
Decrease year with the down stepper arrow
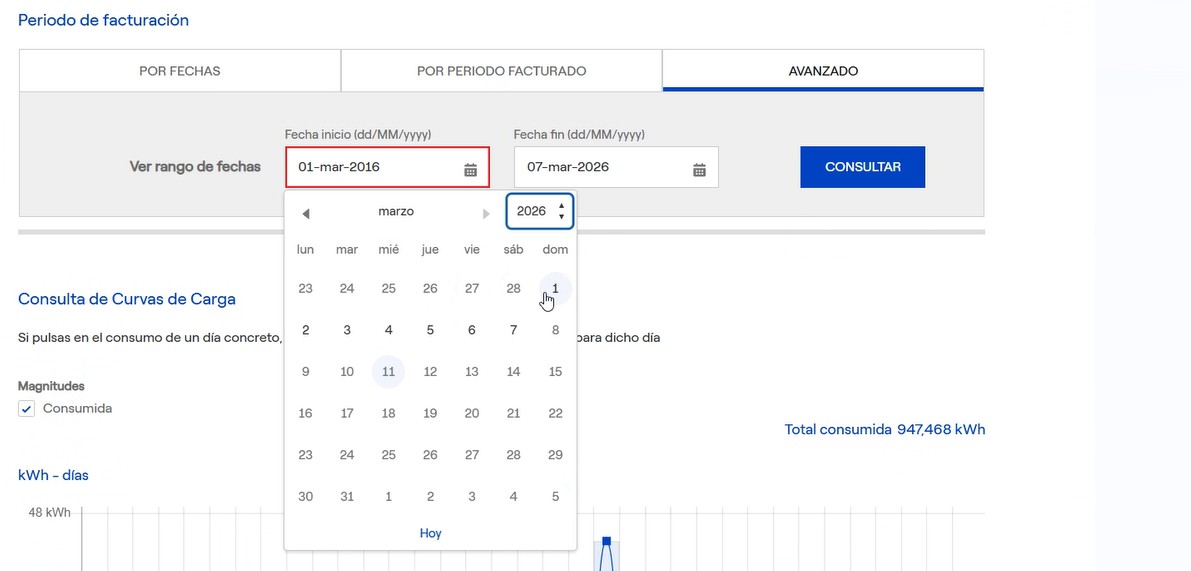pyautogui.click(x=561, y=217)
